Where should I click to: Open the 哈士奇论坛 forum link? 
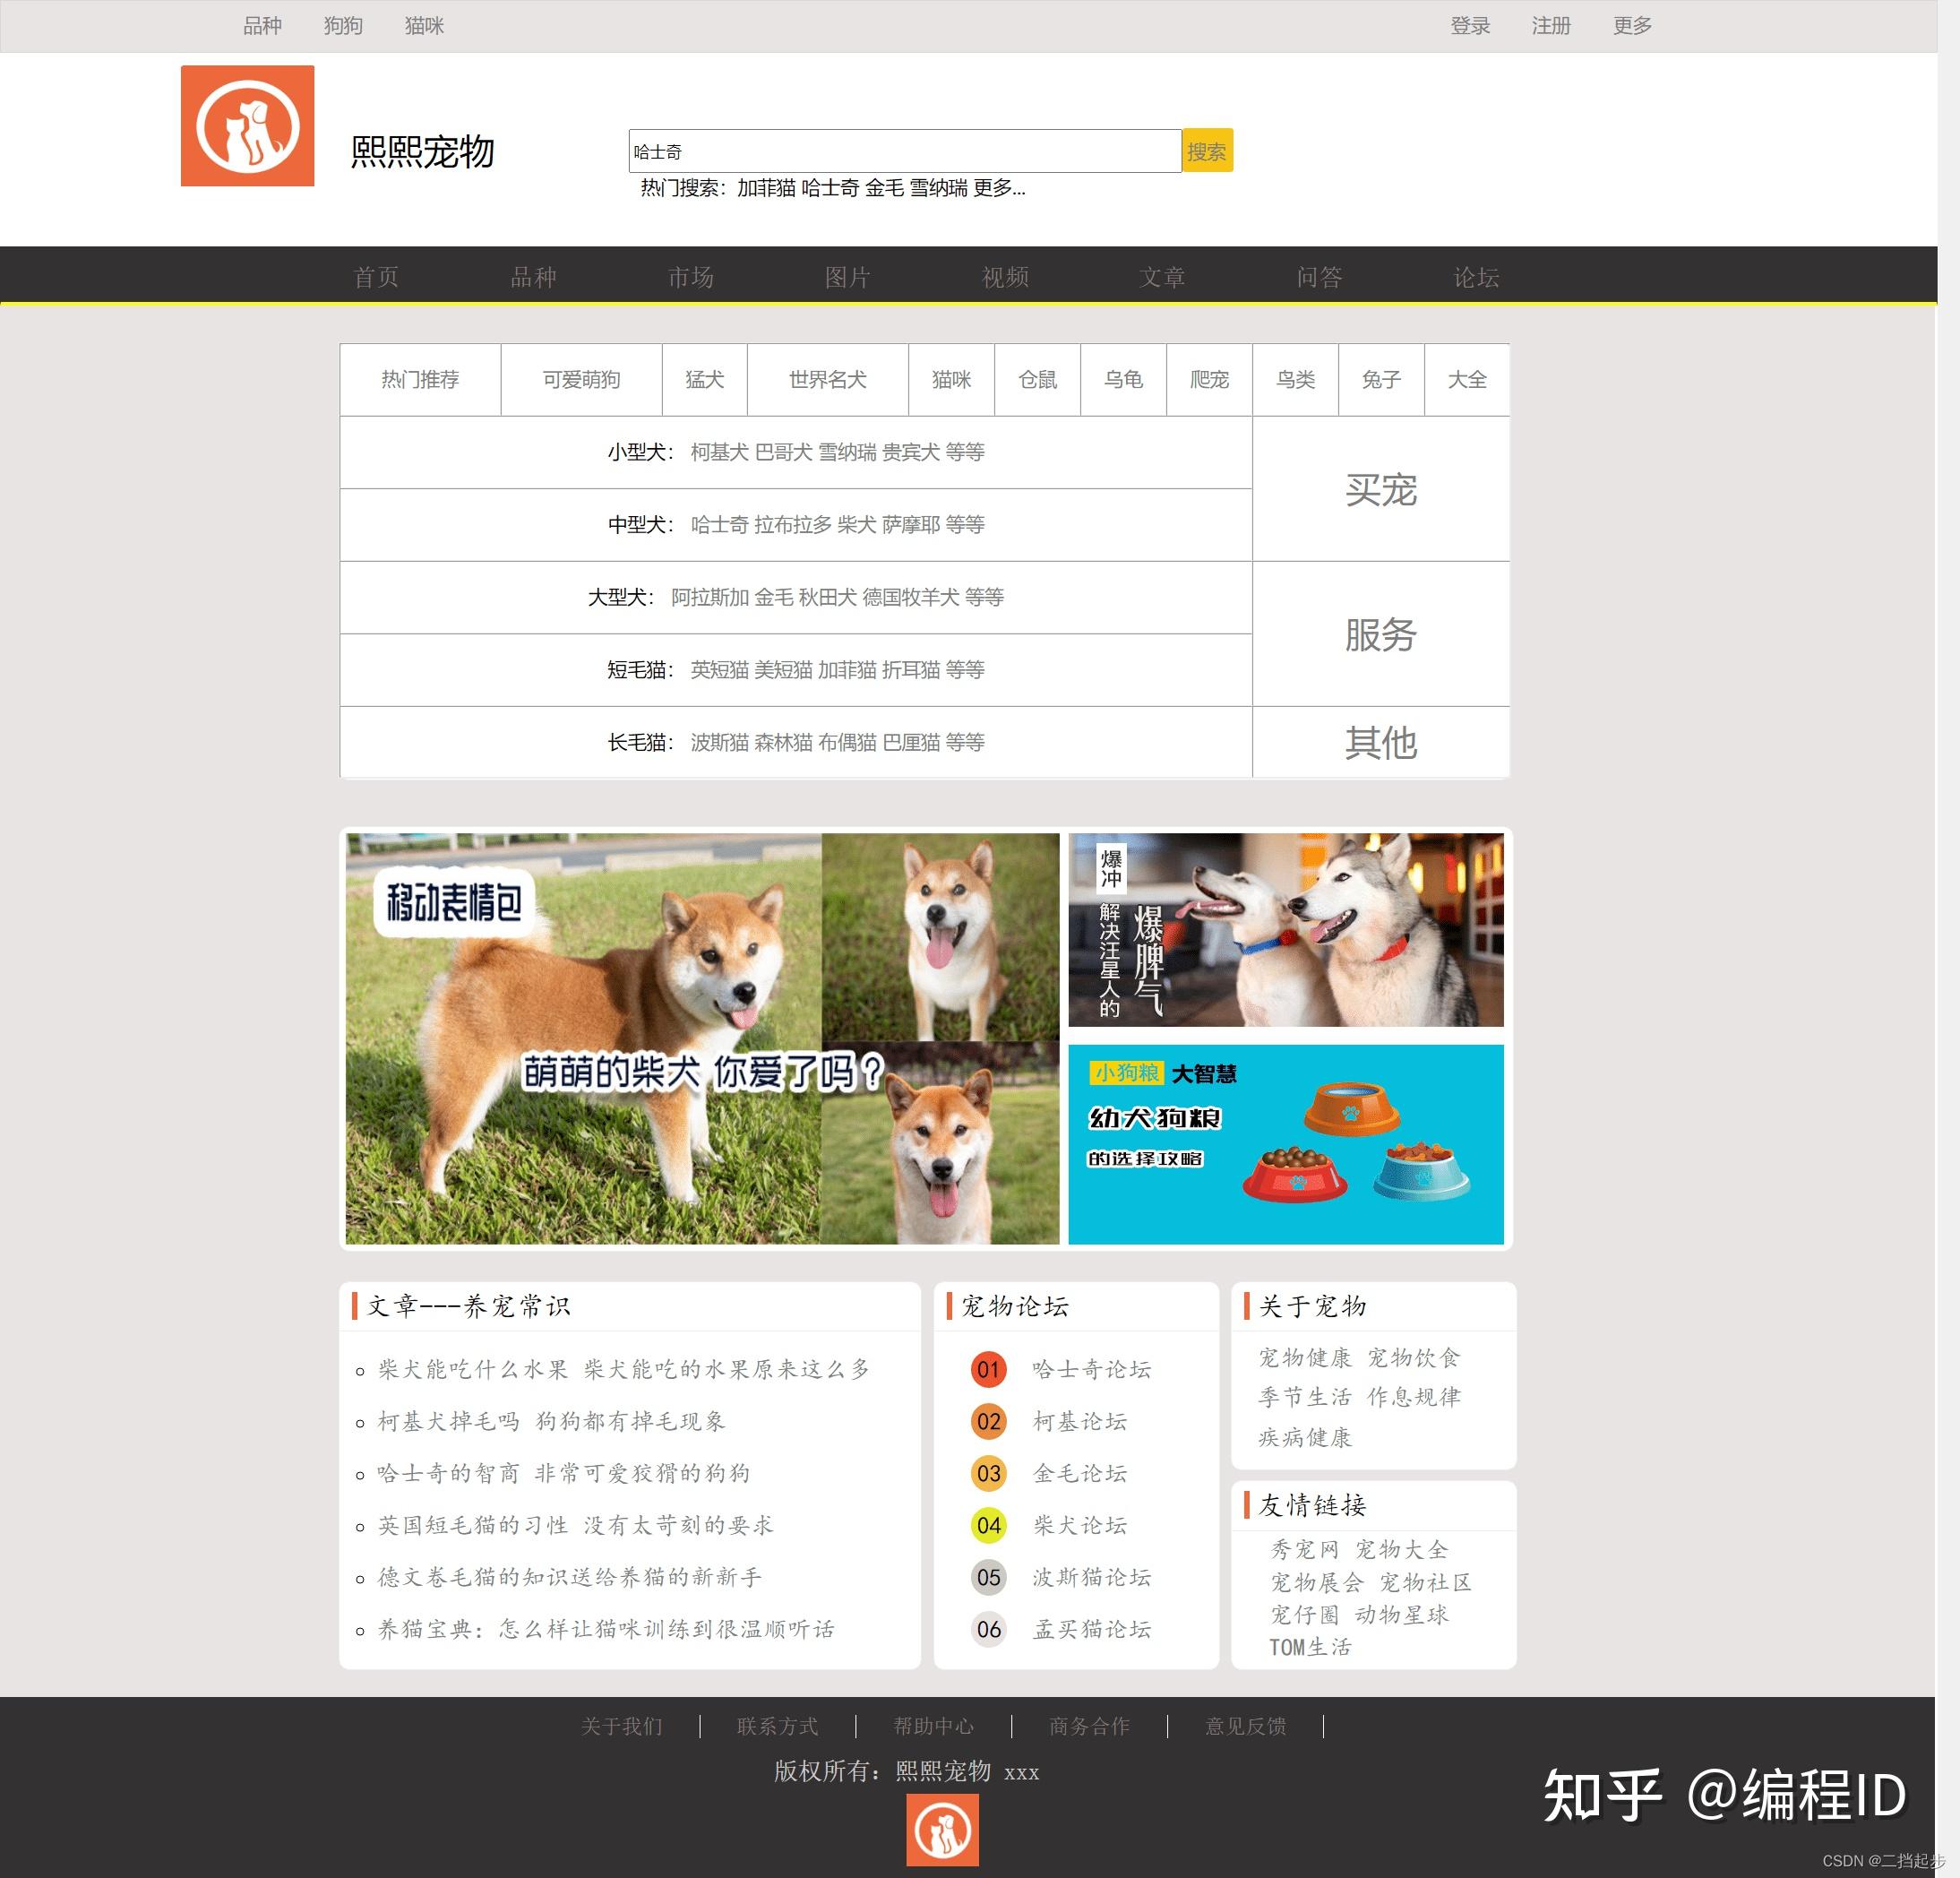coord(1092,1369)
